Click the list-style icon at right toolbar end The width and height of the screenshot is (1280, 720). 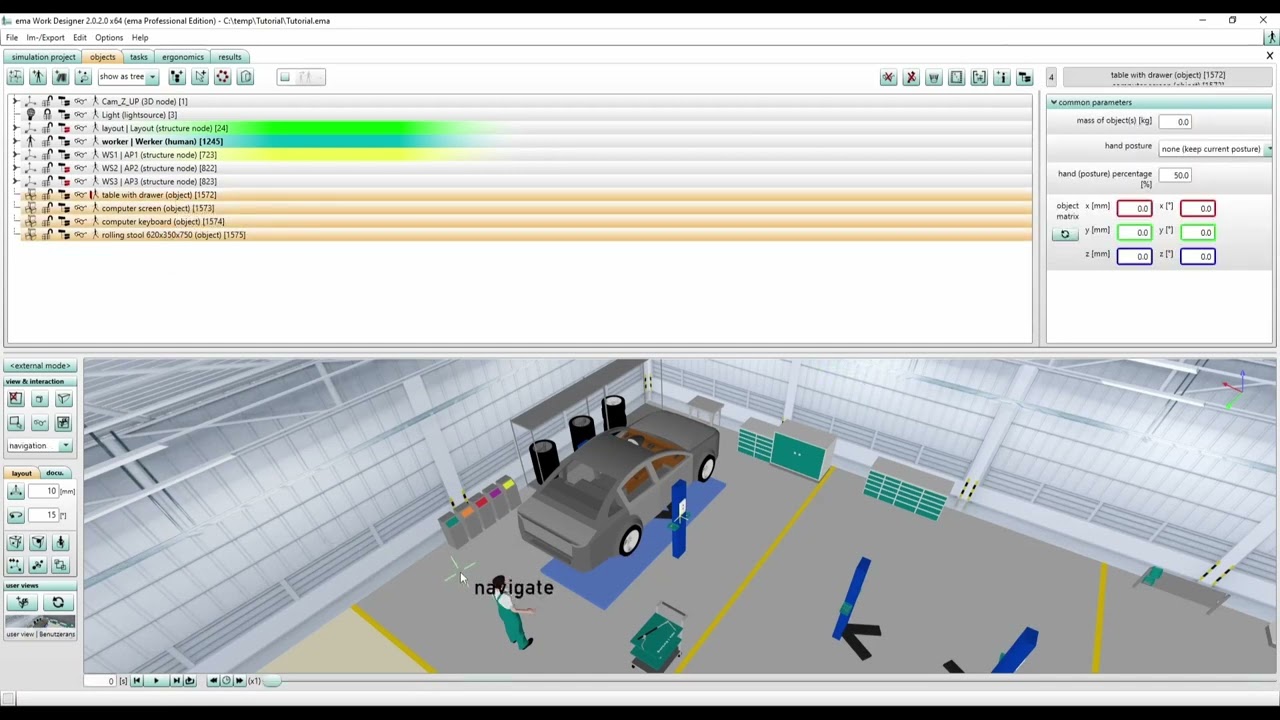pos(1024,77)
